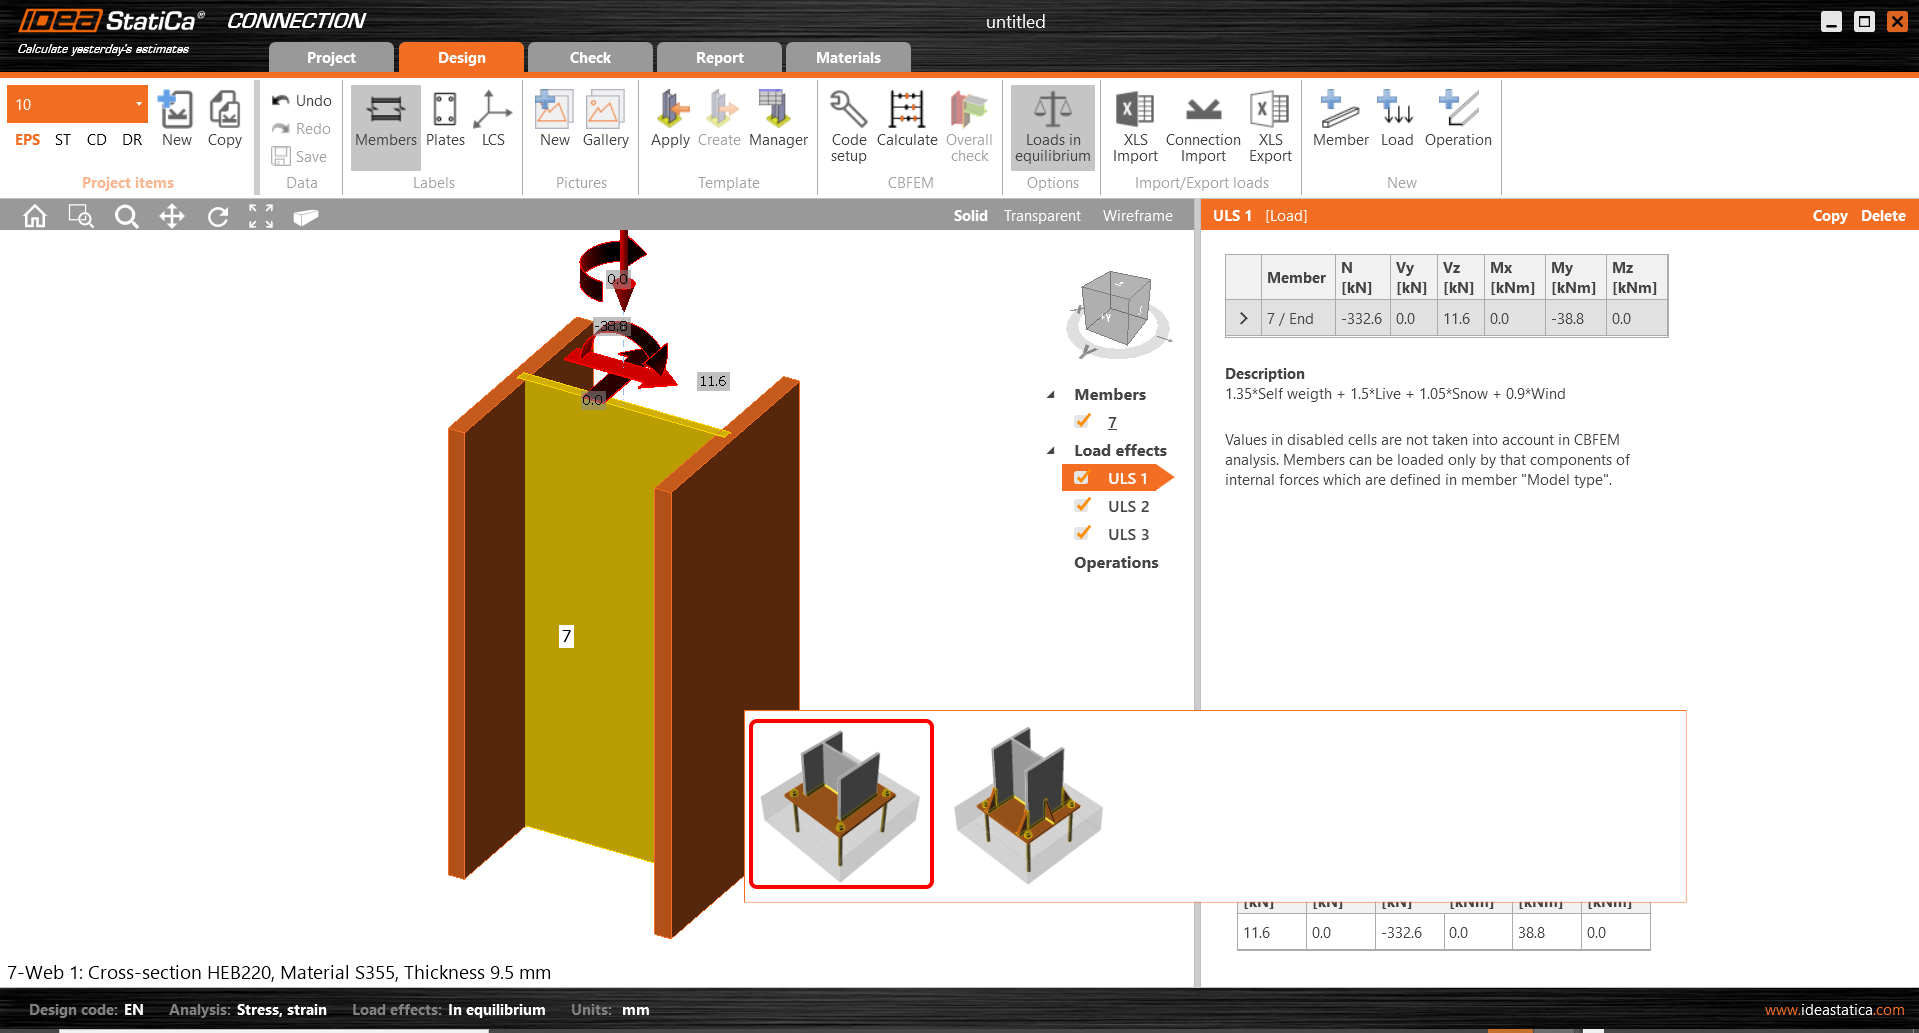Click the home view icon

(x=35, y=216)
